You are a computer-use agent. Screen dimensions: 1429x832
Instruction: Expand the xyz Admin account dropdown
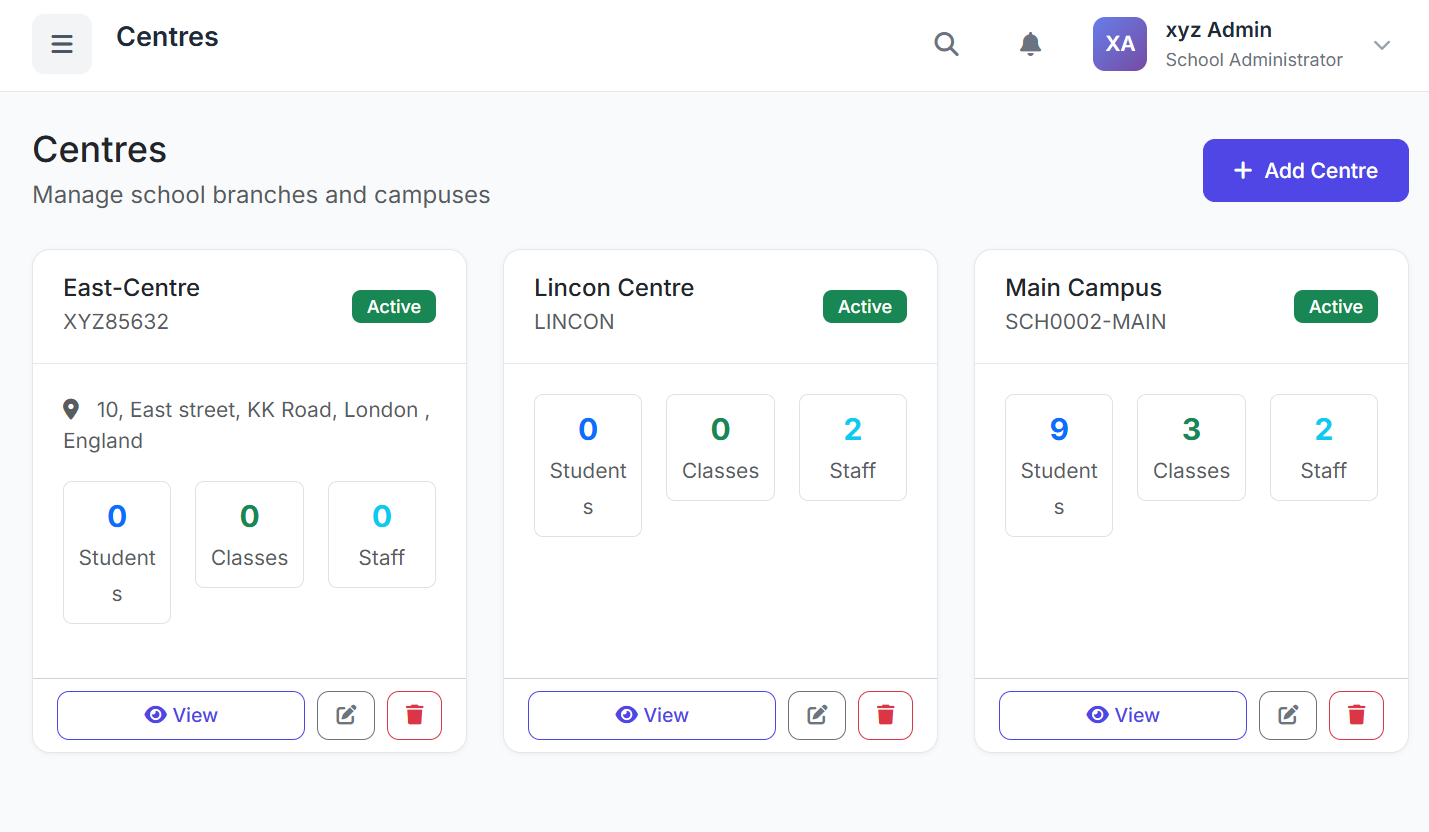click(x=1382, y=45)
